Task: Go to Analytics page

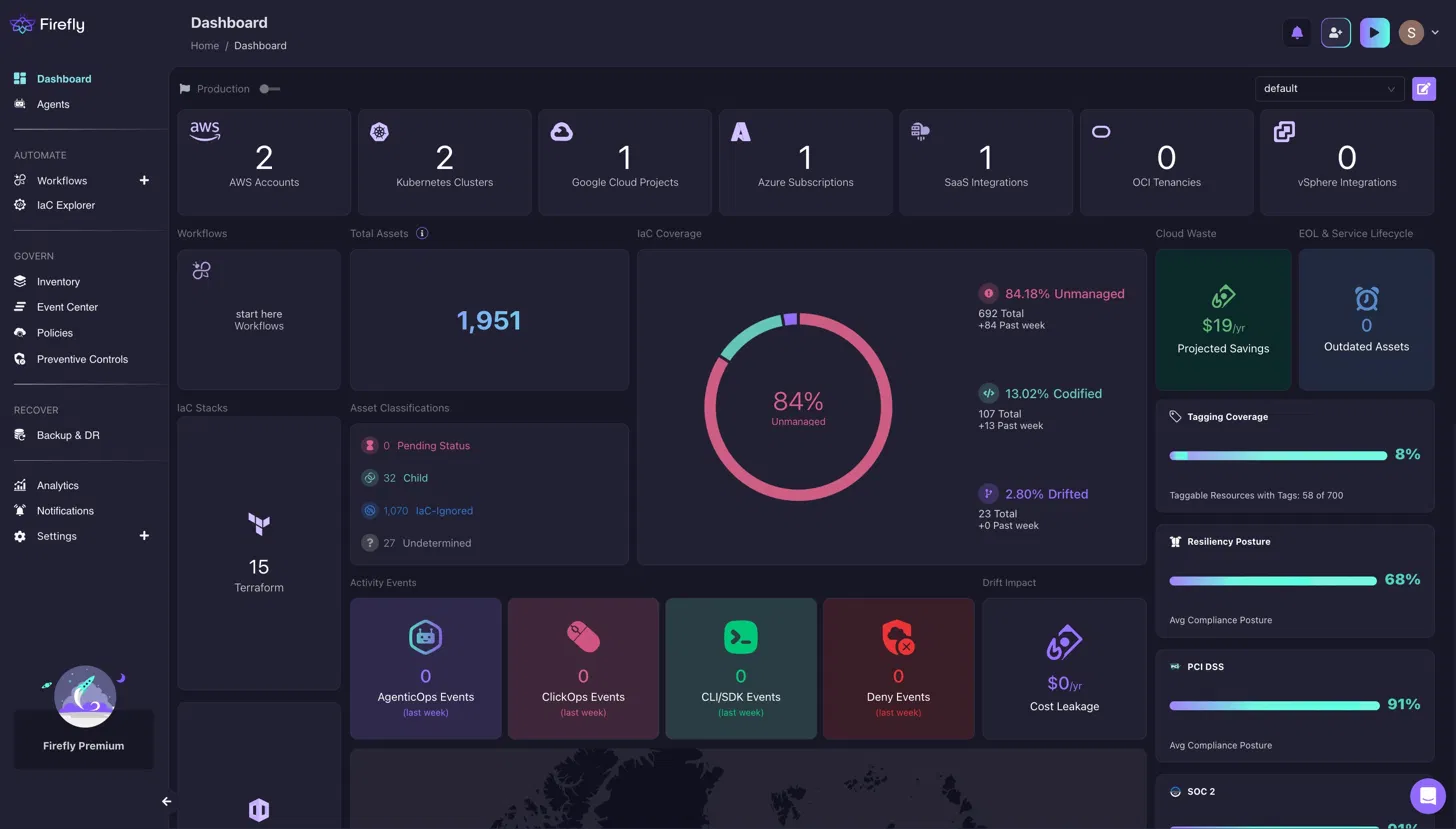Action: [57, 486]
